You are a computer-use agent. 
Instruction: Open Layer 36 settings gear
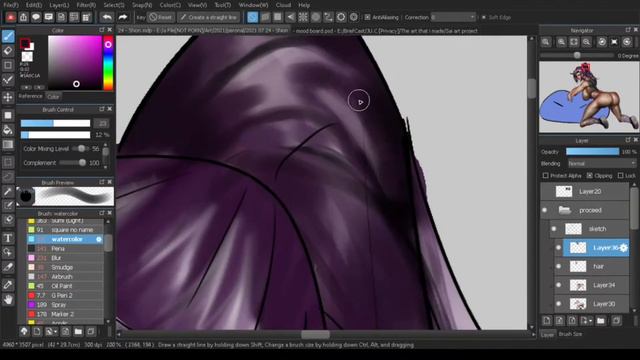click(x=623, y=248)
